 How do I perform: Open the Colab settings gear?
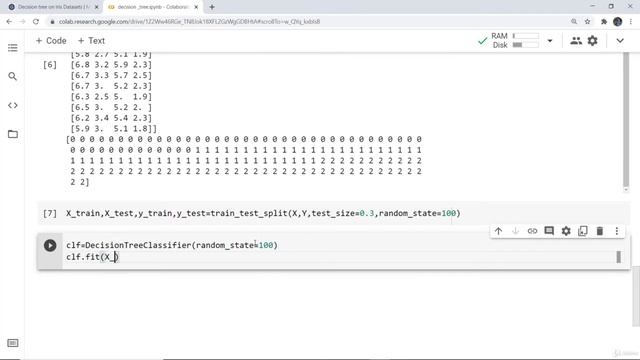592,41
